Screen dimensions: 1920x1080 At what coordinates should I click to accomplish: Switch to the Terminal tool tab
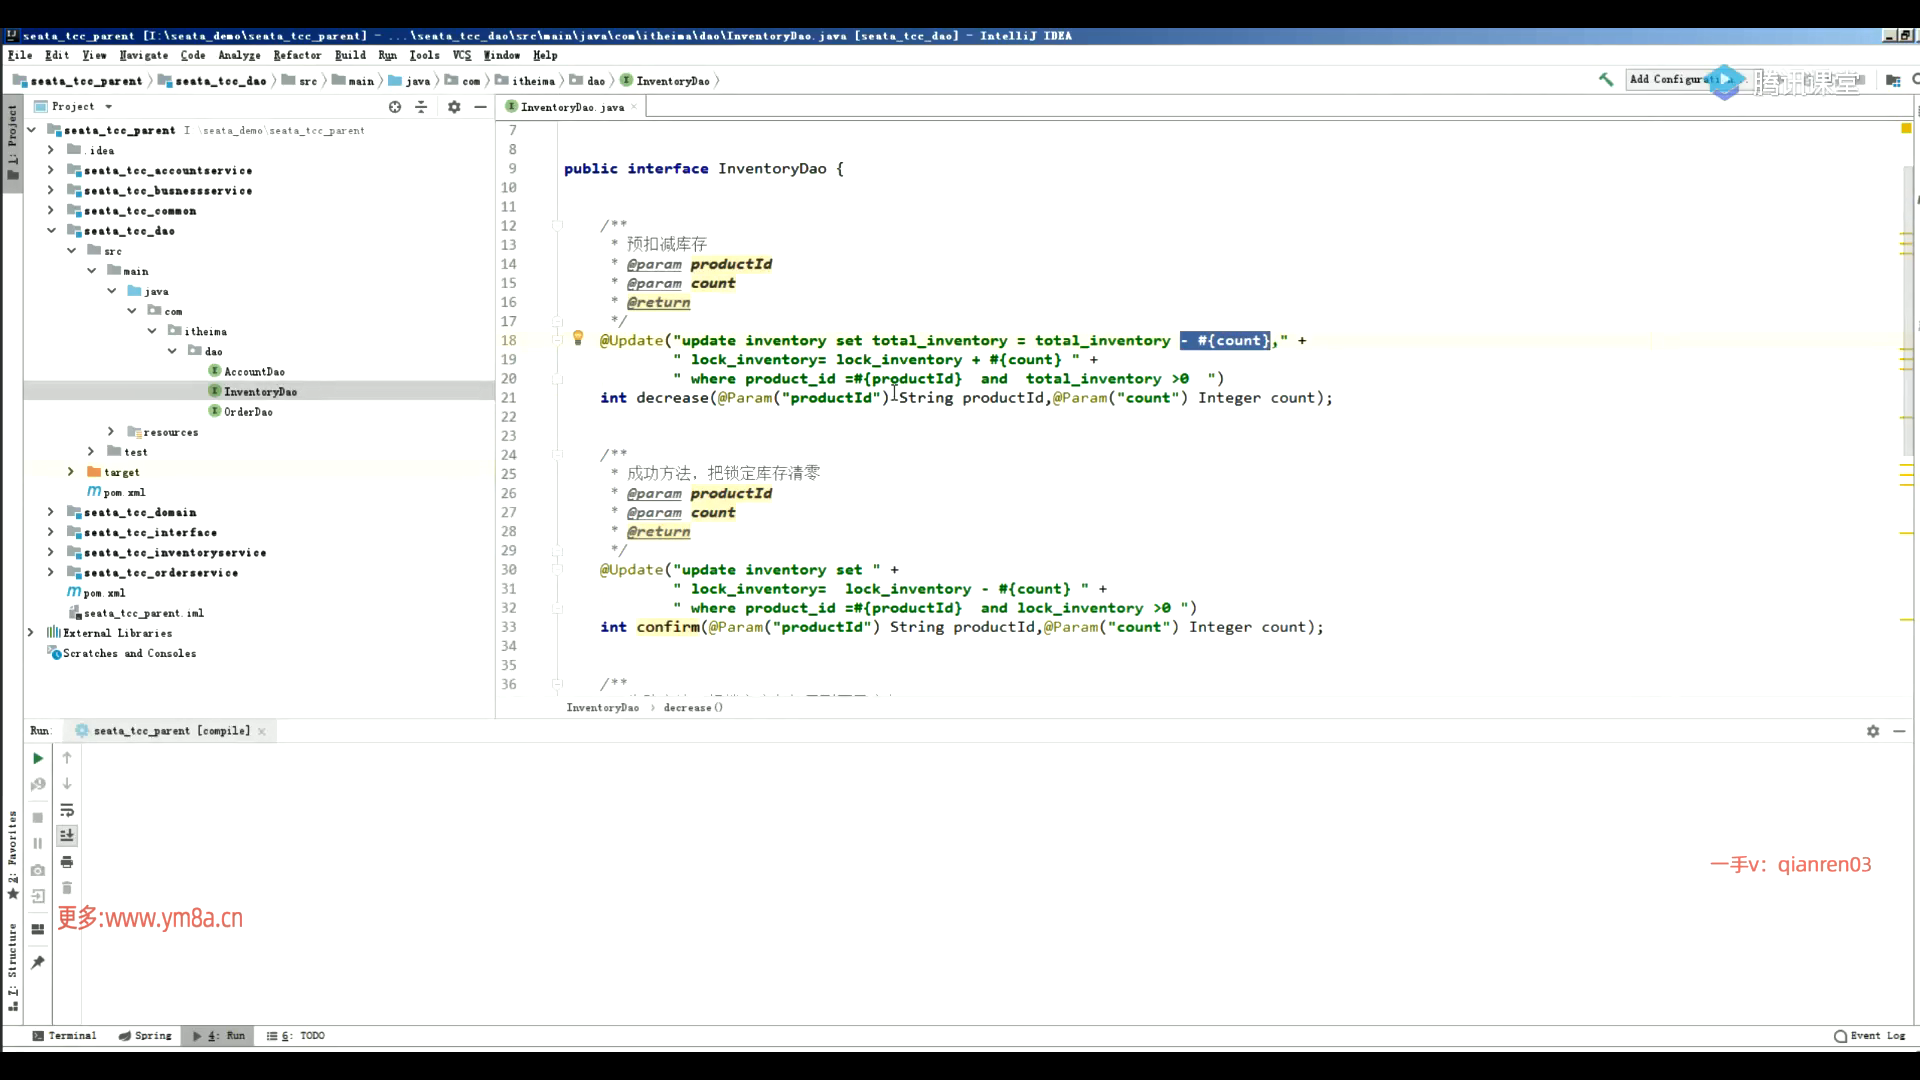(64, 1036)
